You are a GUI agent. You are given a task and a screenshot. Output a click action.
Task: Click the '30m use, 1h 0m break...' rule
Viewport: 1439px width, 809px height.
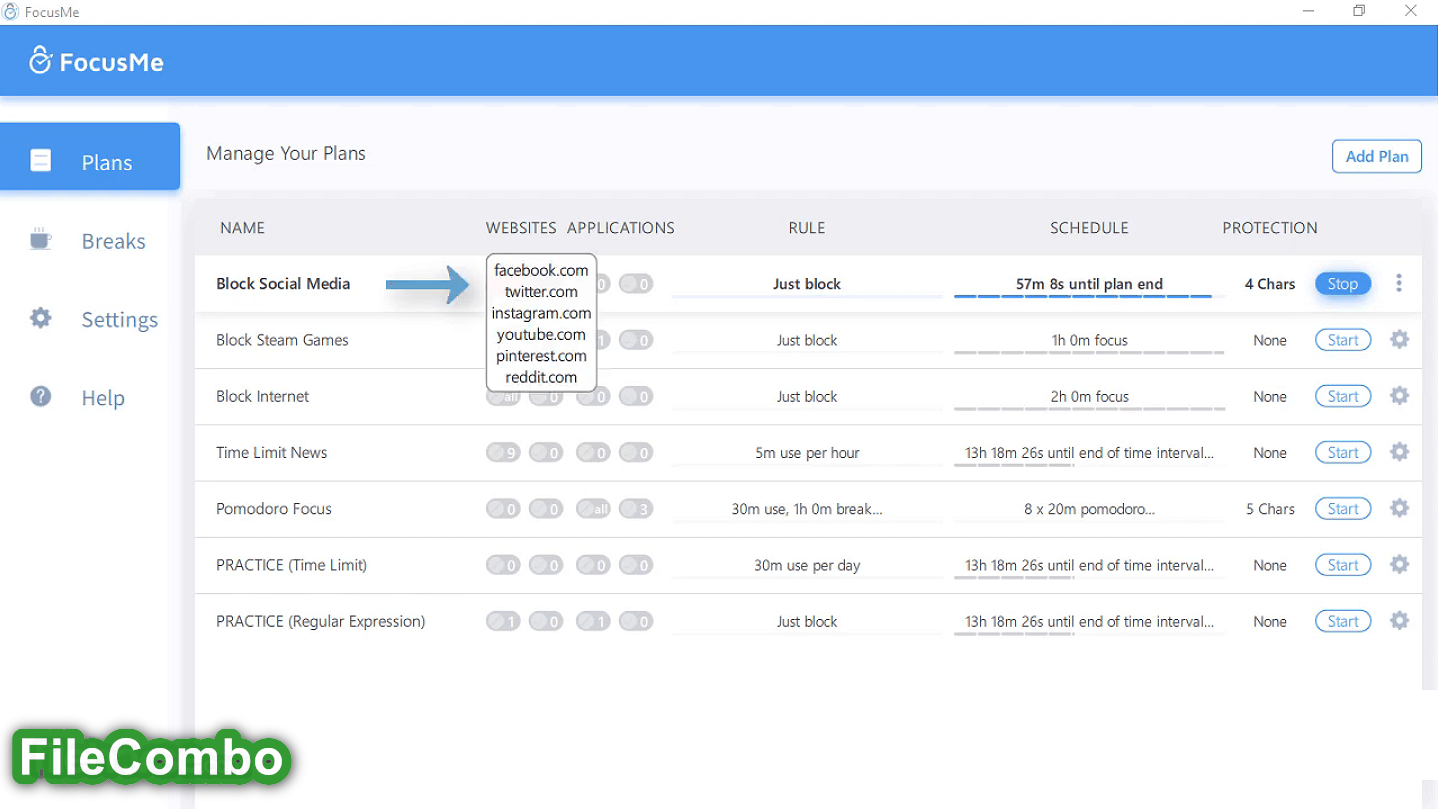[807, 509]
